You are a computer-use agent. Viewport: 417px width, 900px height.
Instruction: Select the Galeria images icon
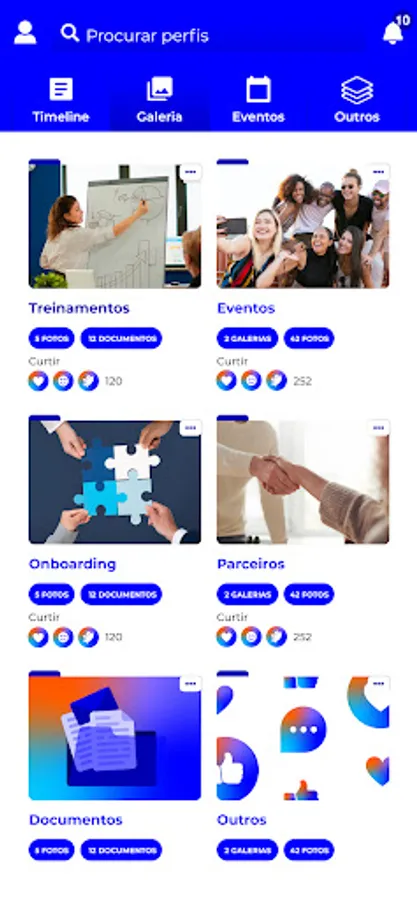159,89
